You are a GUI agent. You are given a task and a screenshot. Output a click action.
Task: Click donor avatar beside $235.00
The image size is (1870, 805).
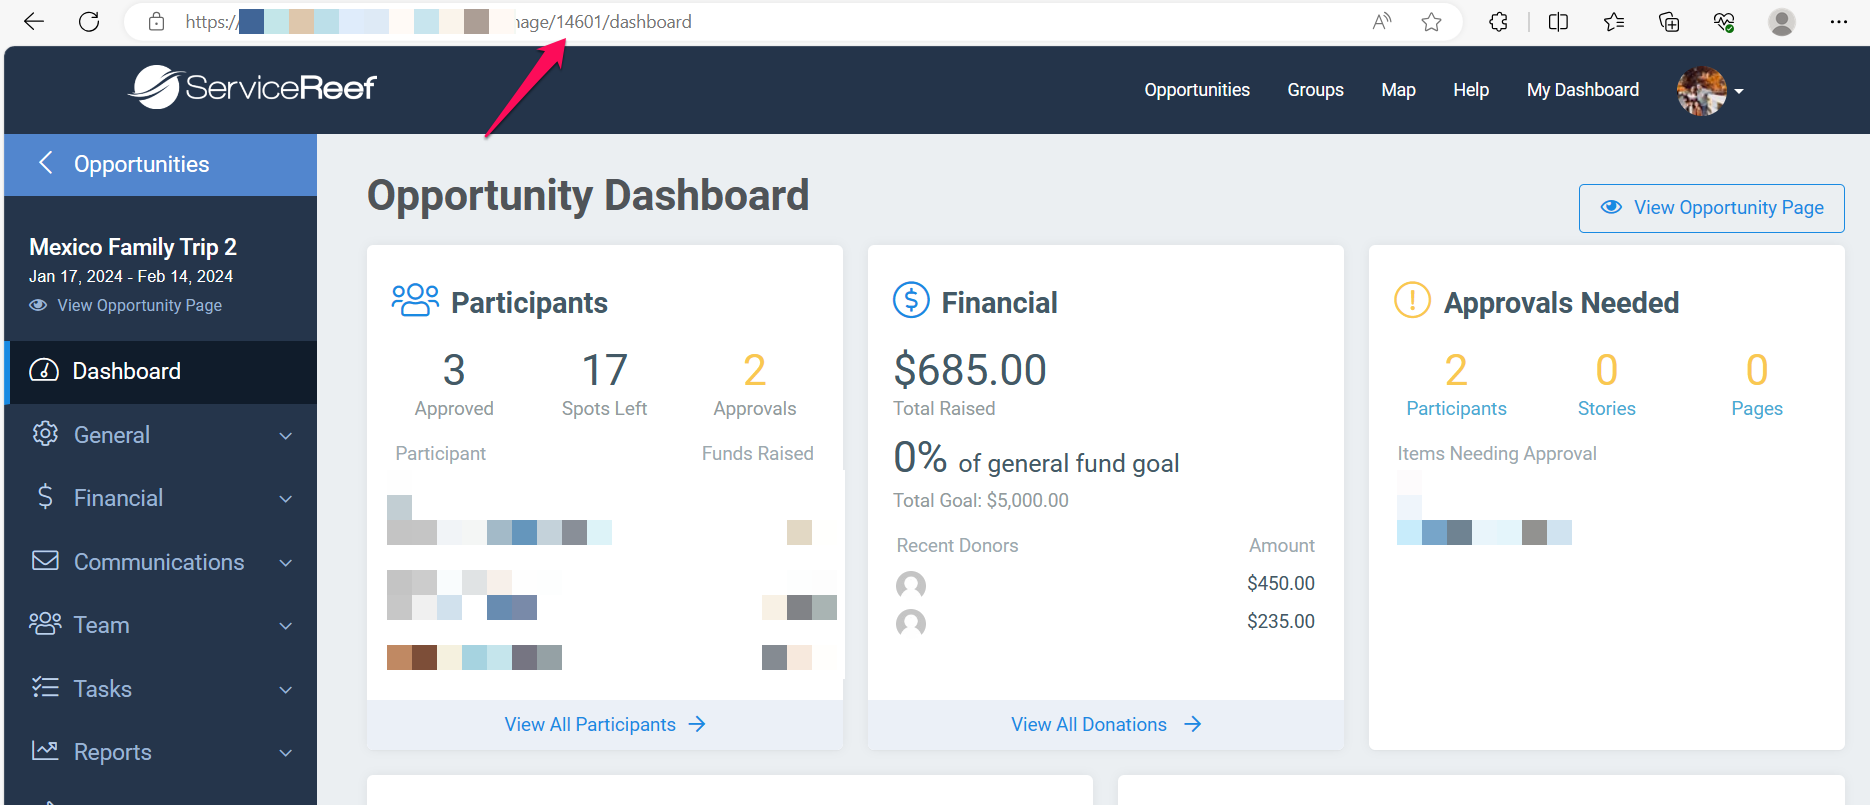[911, 623]
